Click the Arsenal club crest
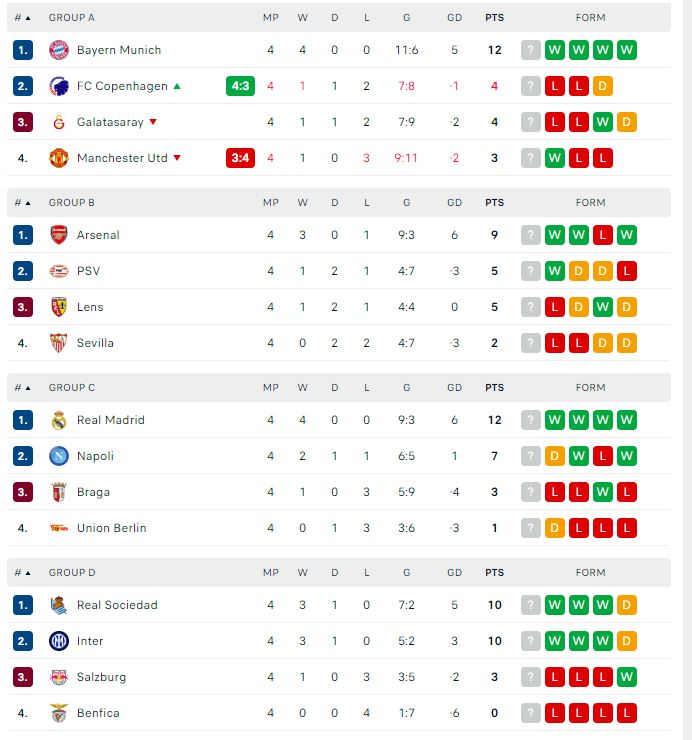This screenshot has width=692, height=740. 58,235
